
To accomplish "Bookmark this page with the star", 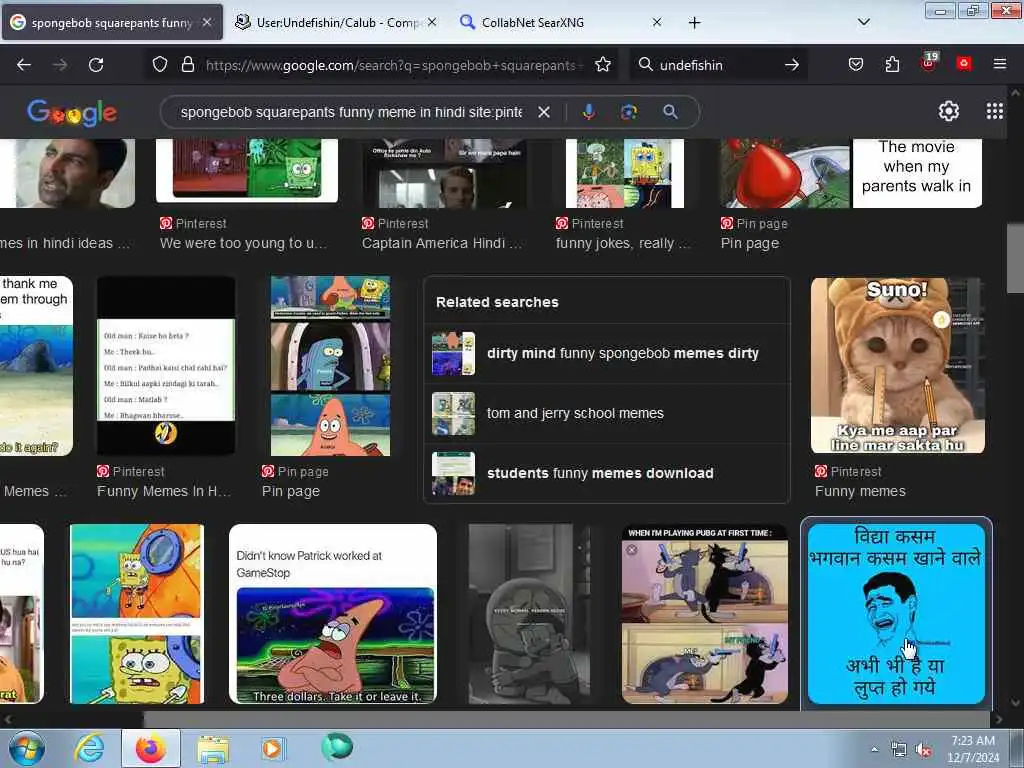I will click(603, 65).
